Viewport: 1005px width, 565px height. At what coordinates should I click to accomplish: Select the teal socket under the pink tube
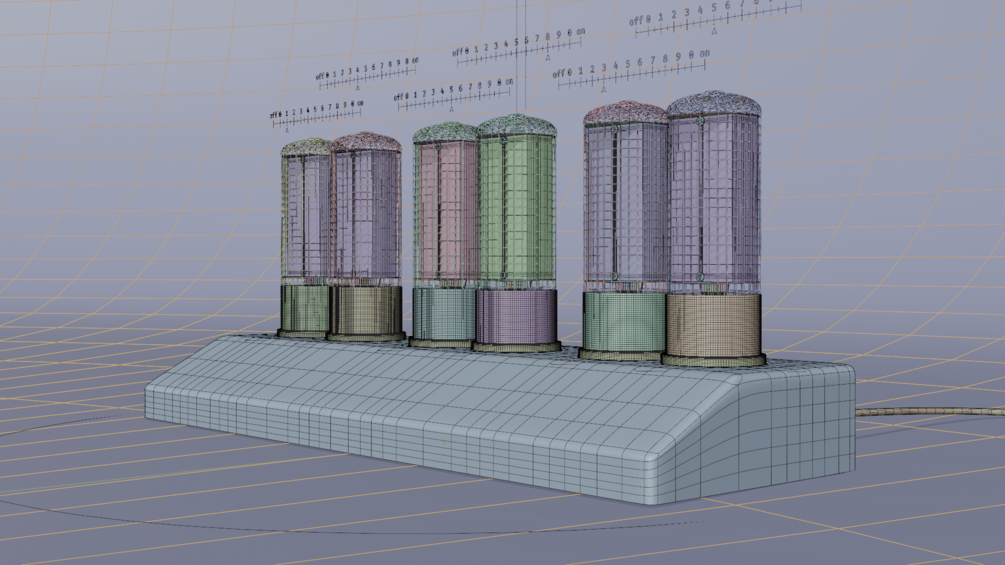[444, 313]
